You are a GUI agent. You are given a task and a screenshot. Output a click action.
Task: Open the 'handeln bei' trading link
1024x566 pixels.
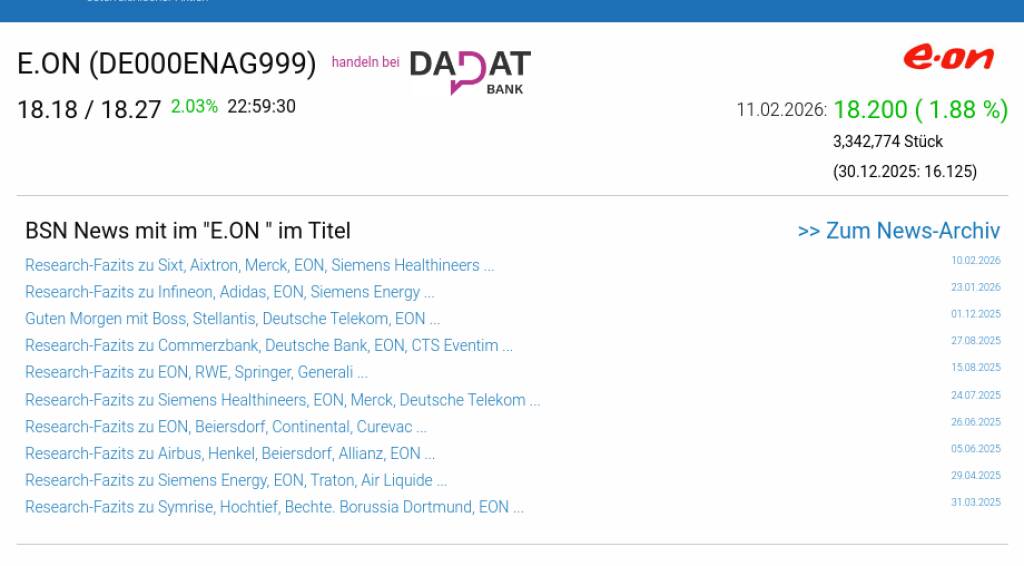point(365,62)
